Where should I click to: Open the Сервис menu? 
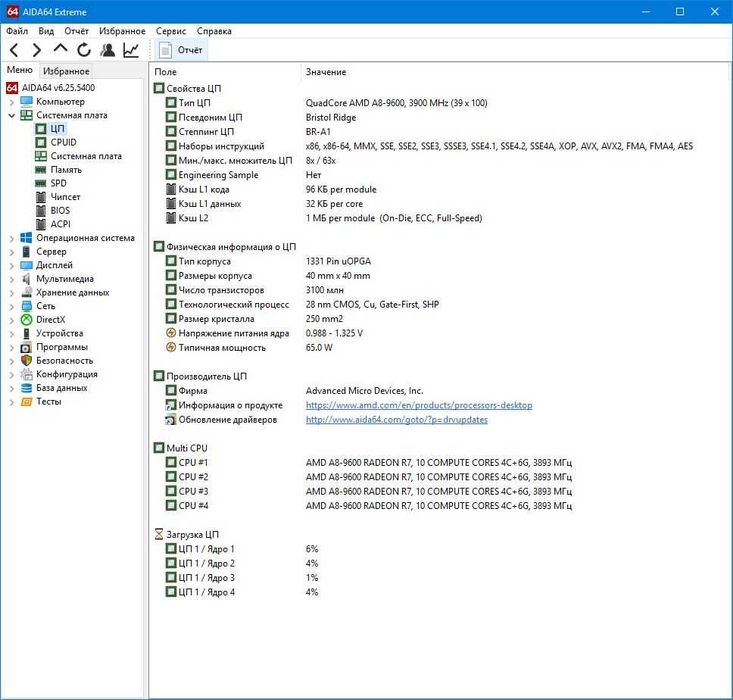[x=171, y=31]
